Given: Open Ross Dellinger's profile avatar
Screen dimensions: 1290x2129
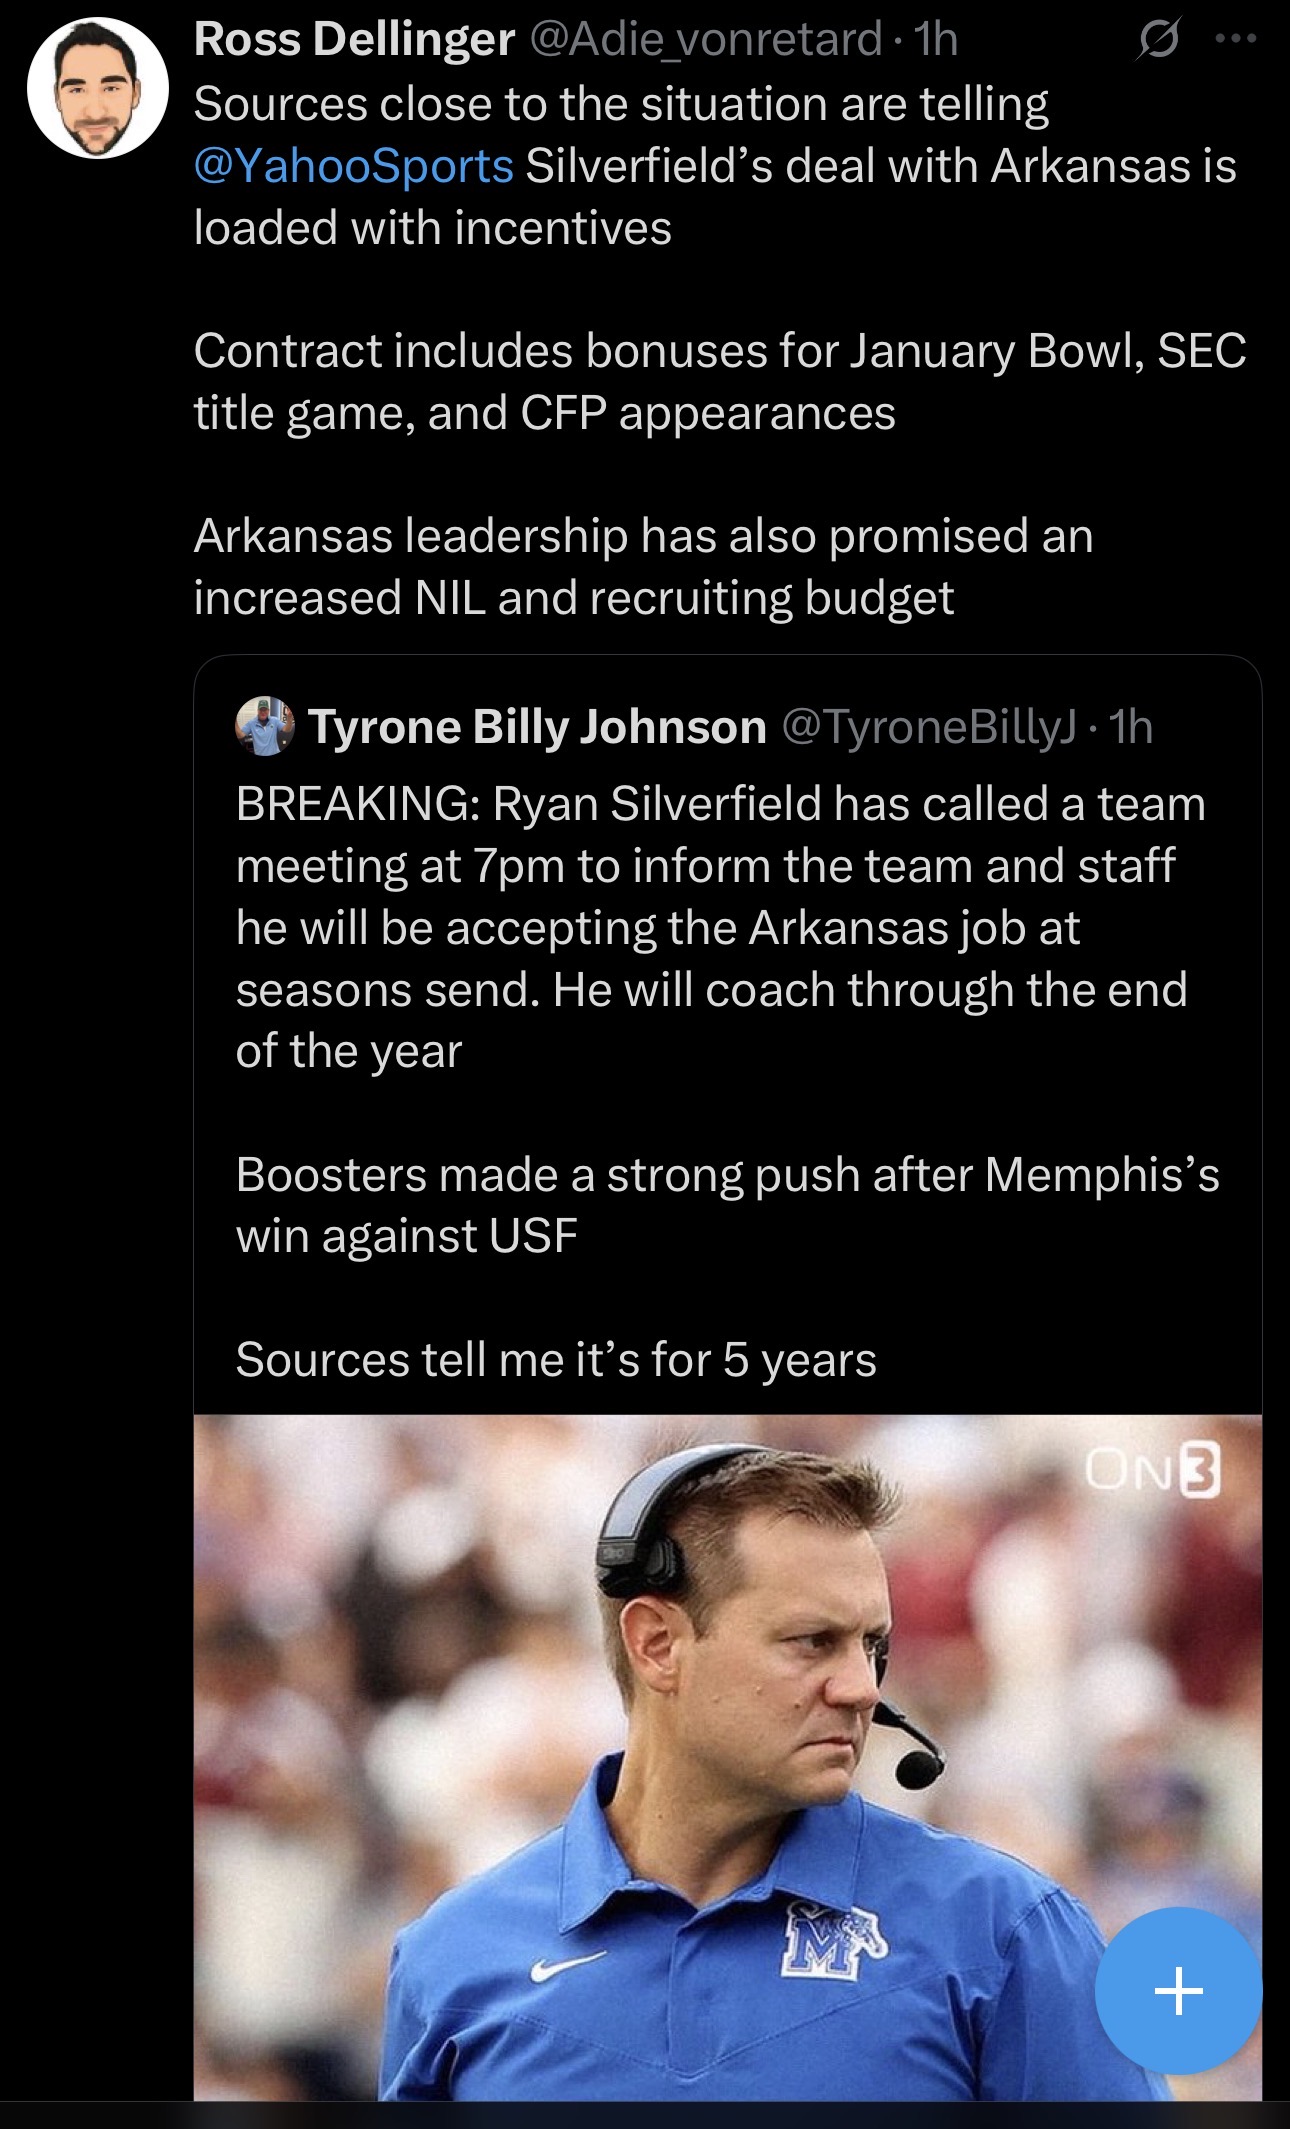Looking at the screenshot, I should point(97,88).
